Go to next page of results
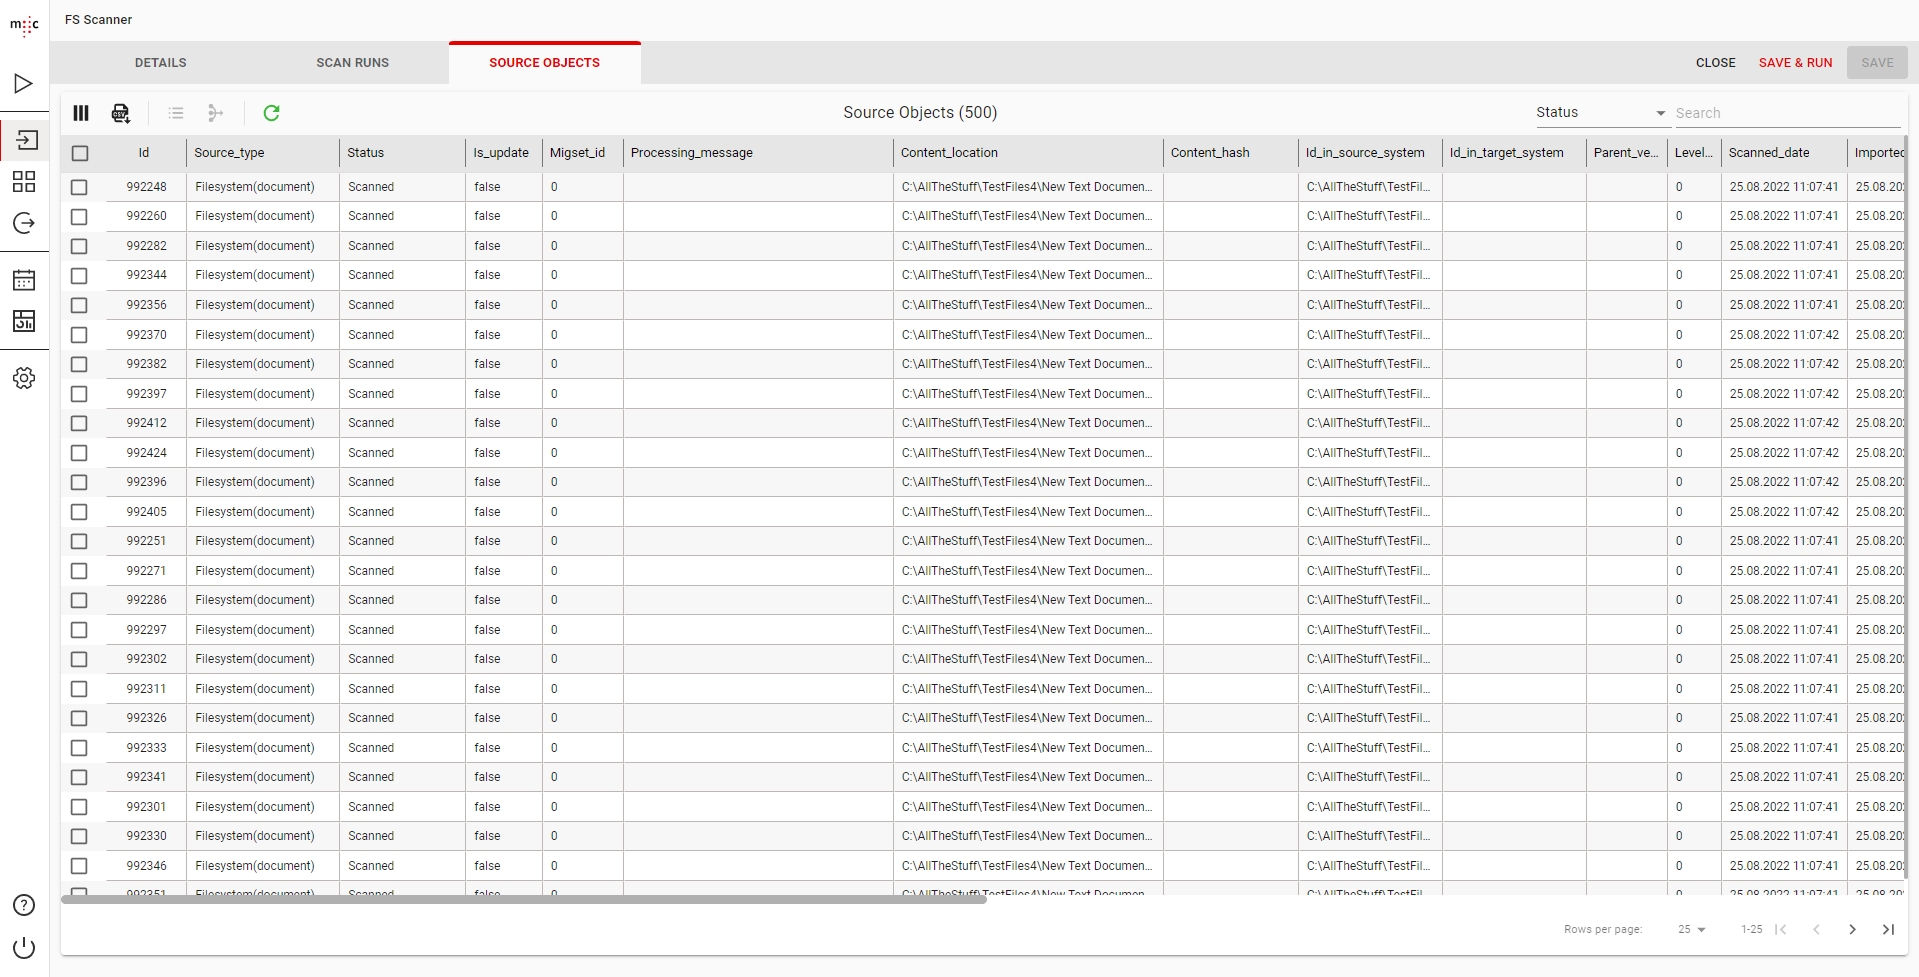1919x977 pixels. point(1852,929)
